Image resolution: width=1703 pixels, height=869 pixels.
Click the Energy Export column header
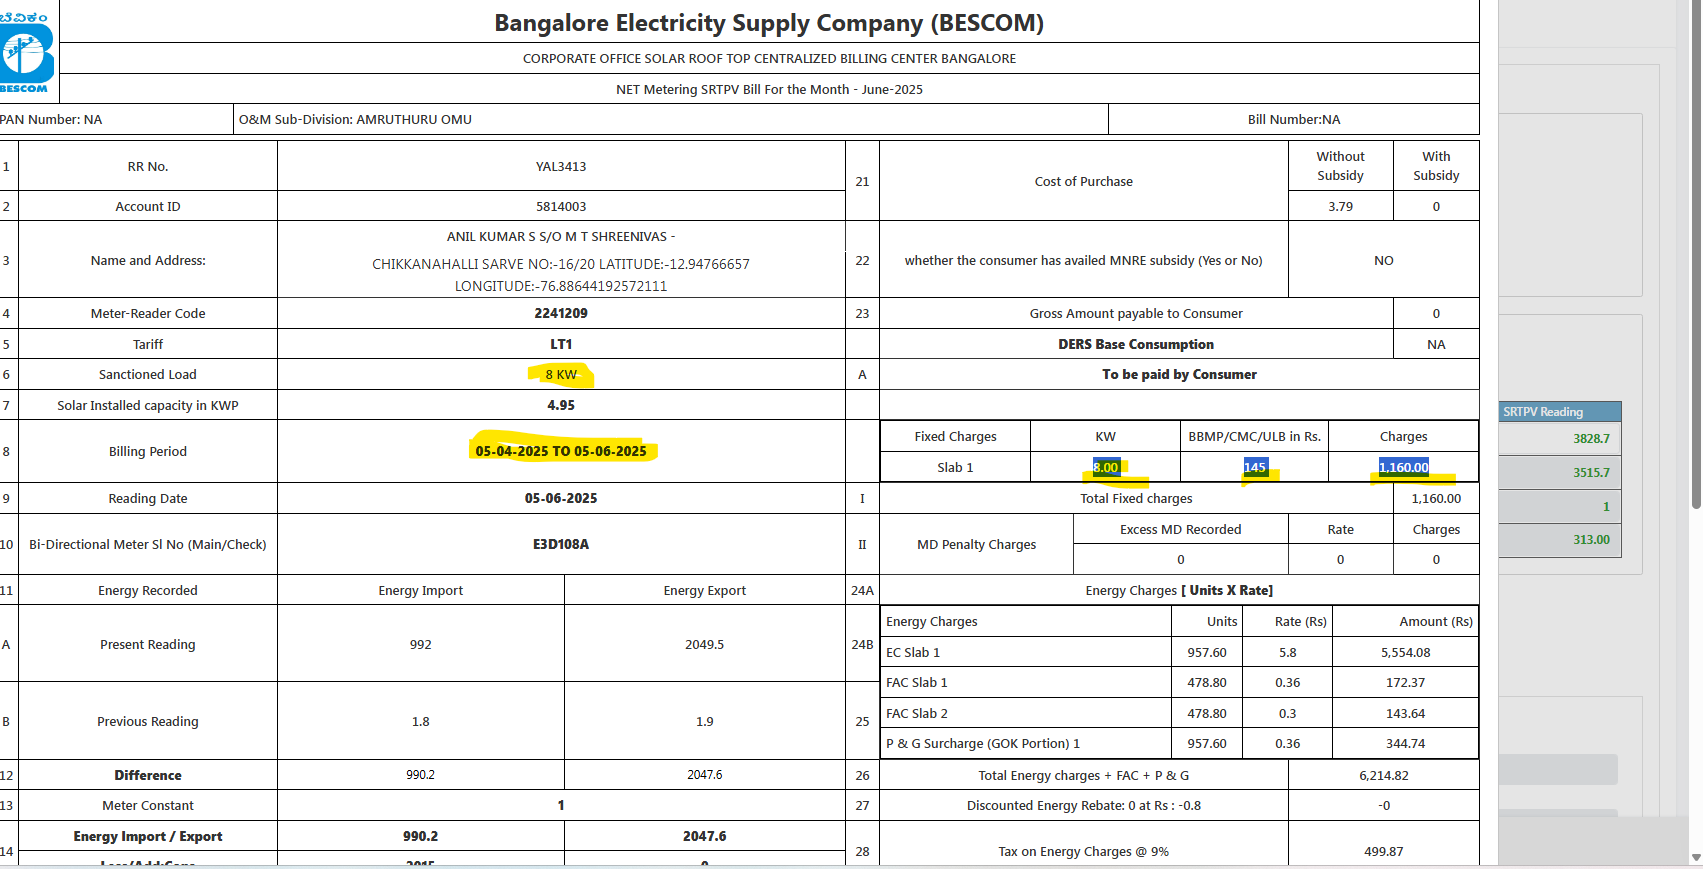705,591
